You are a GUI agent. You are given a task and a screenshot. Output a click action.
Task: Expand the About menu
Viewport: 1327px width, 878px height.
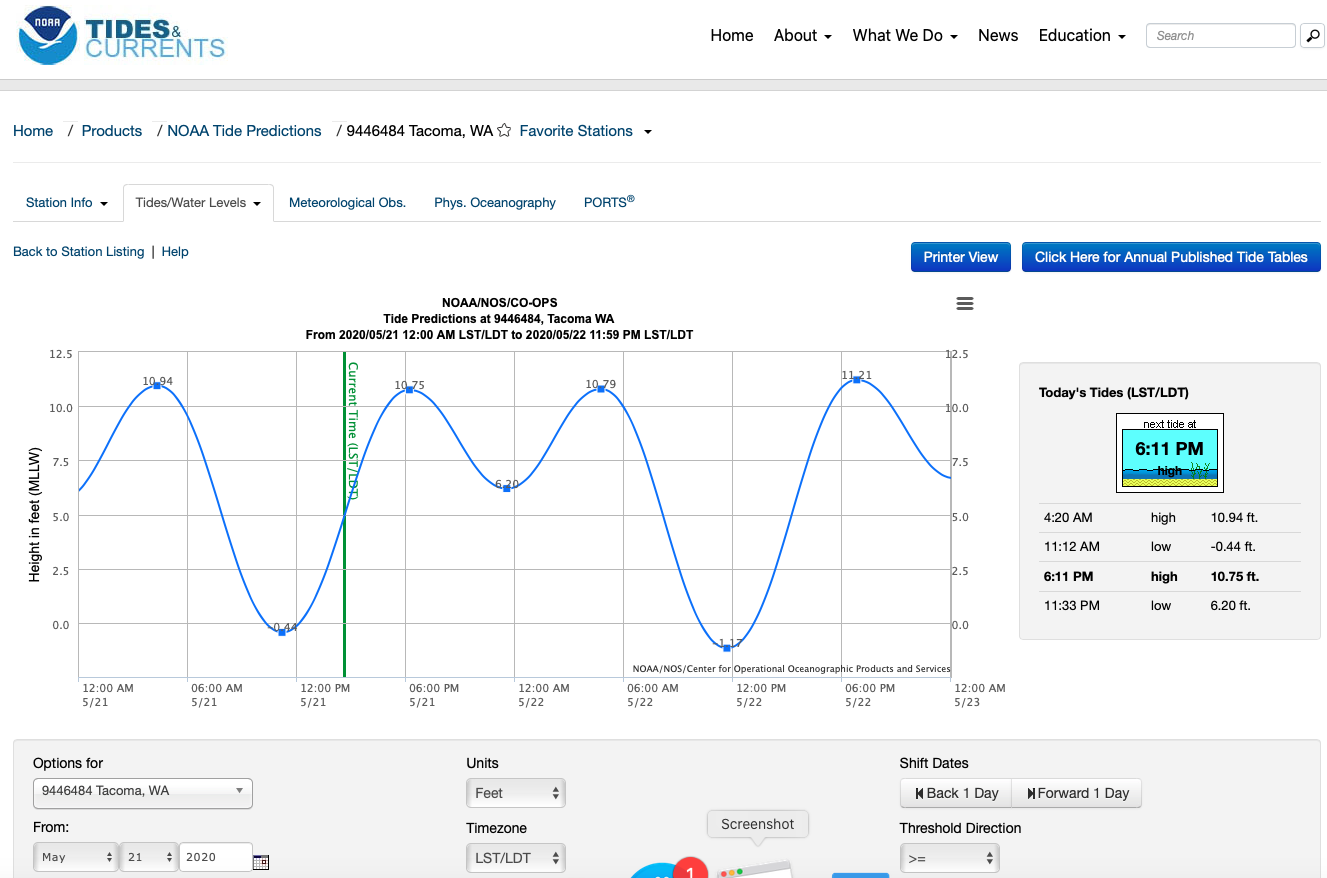(803, 35)
